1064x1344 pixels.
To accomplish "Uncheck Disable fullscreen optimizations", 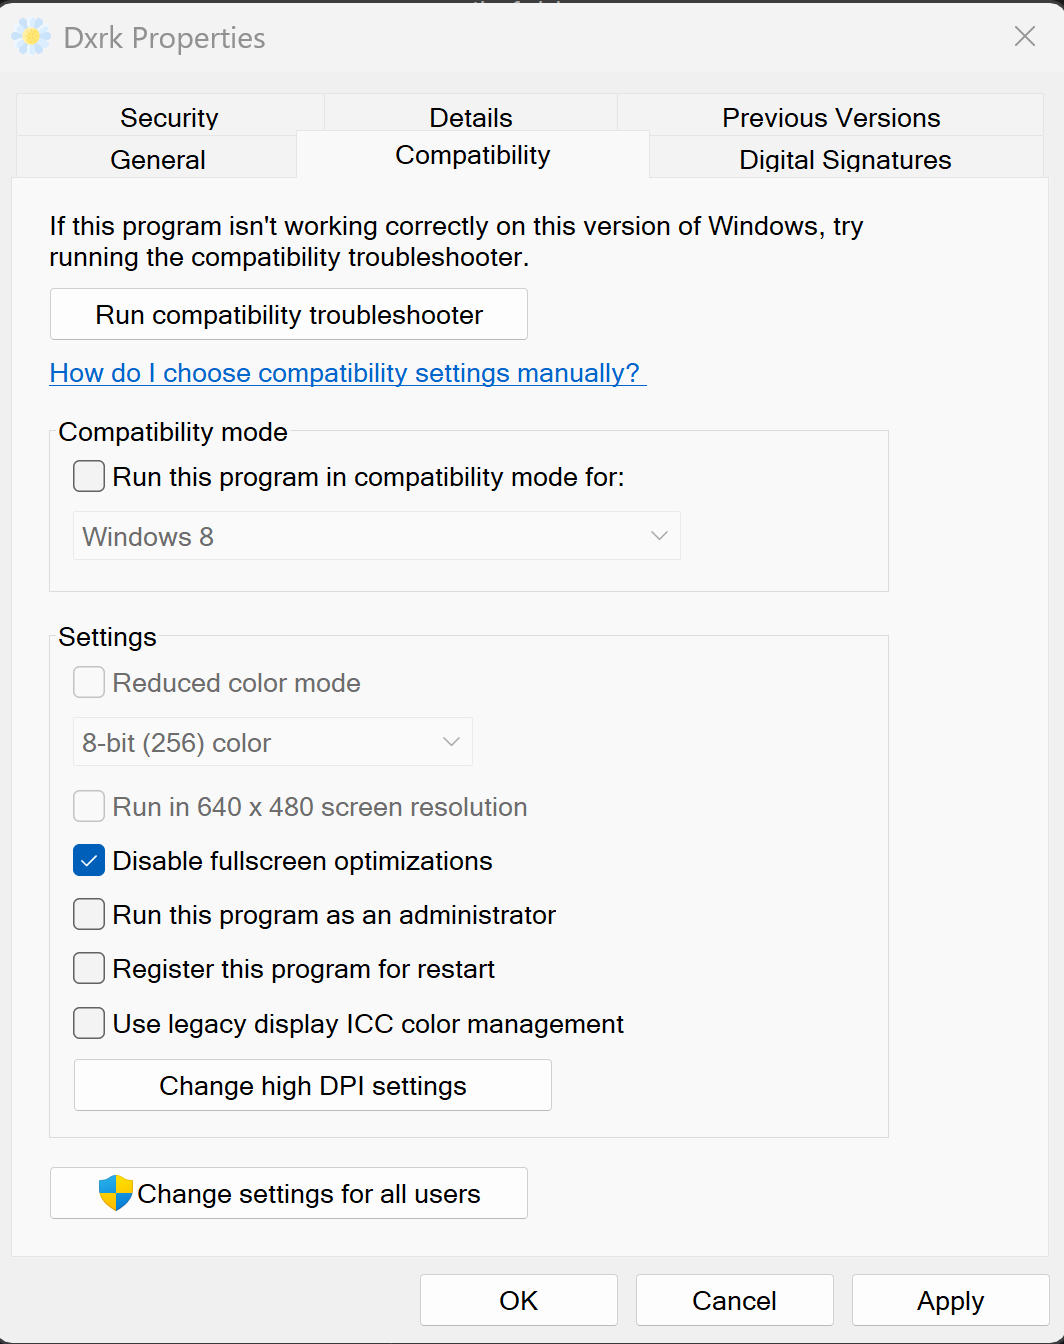I will click(89, 861).
